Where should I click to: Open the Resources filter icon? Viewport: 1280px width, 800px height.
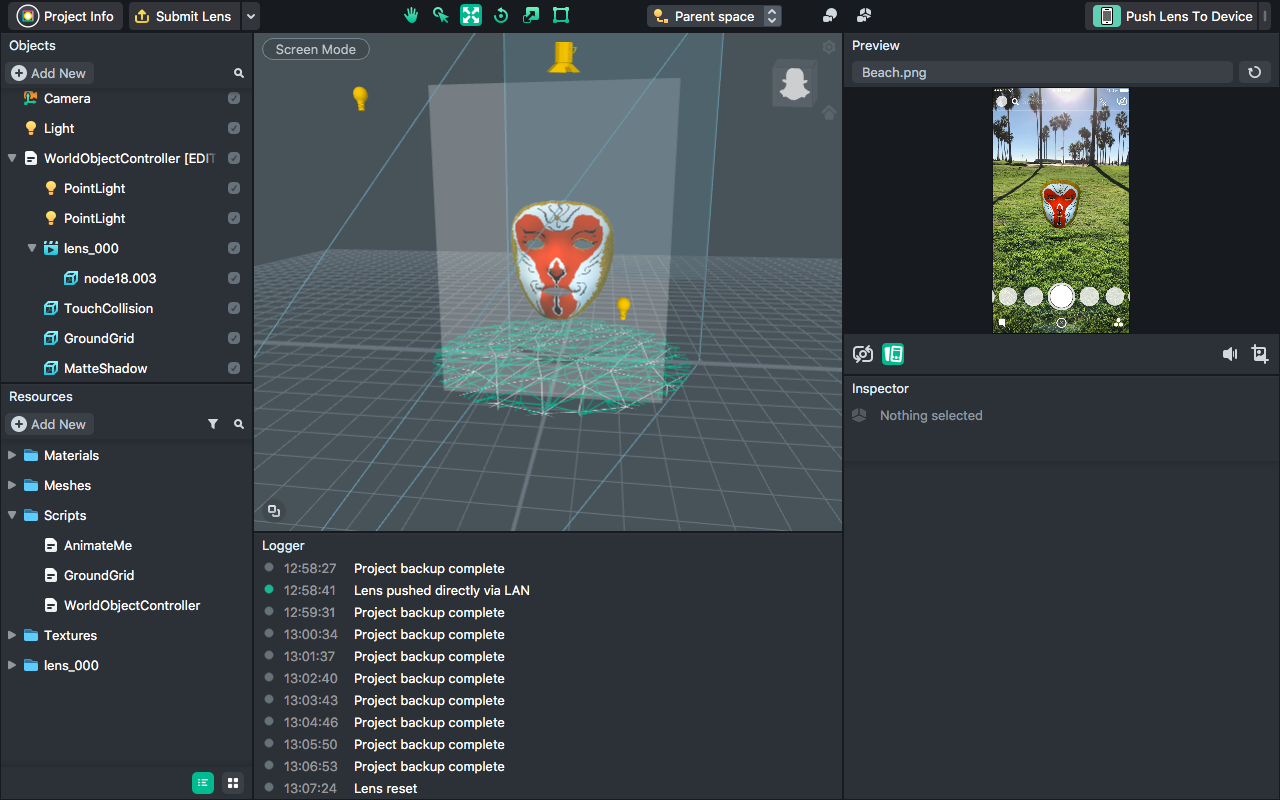coord(213,424)
